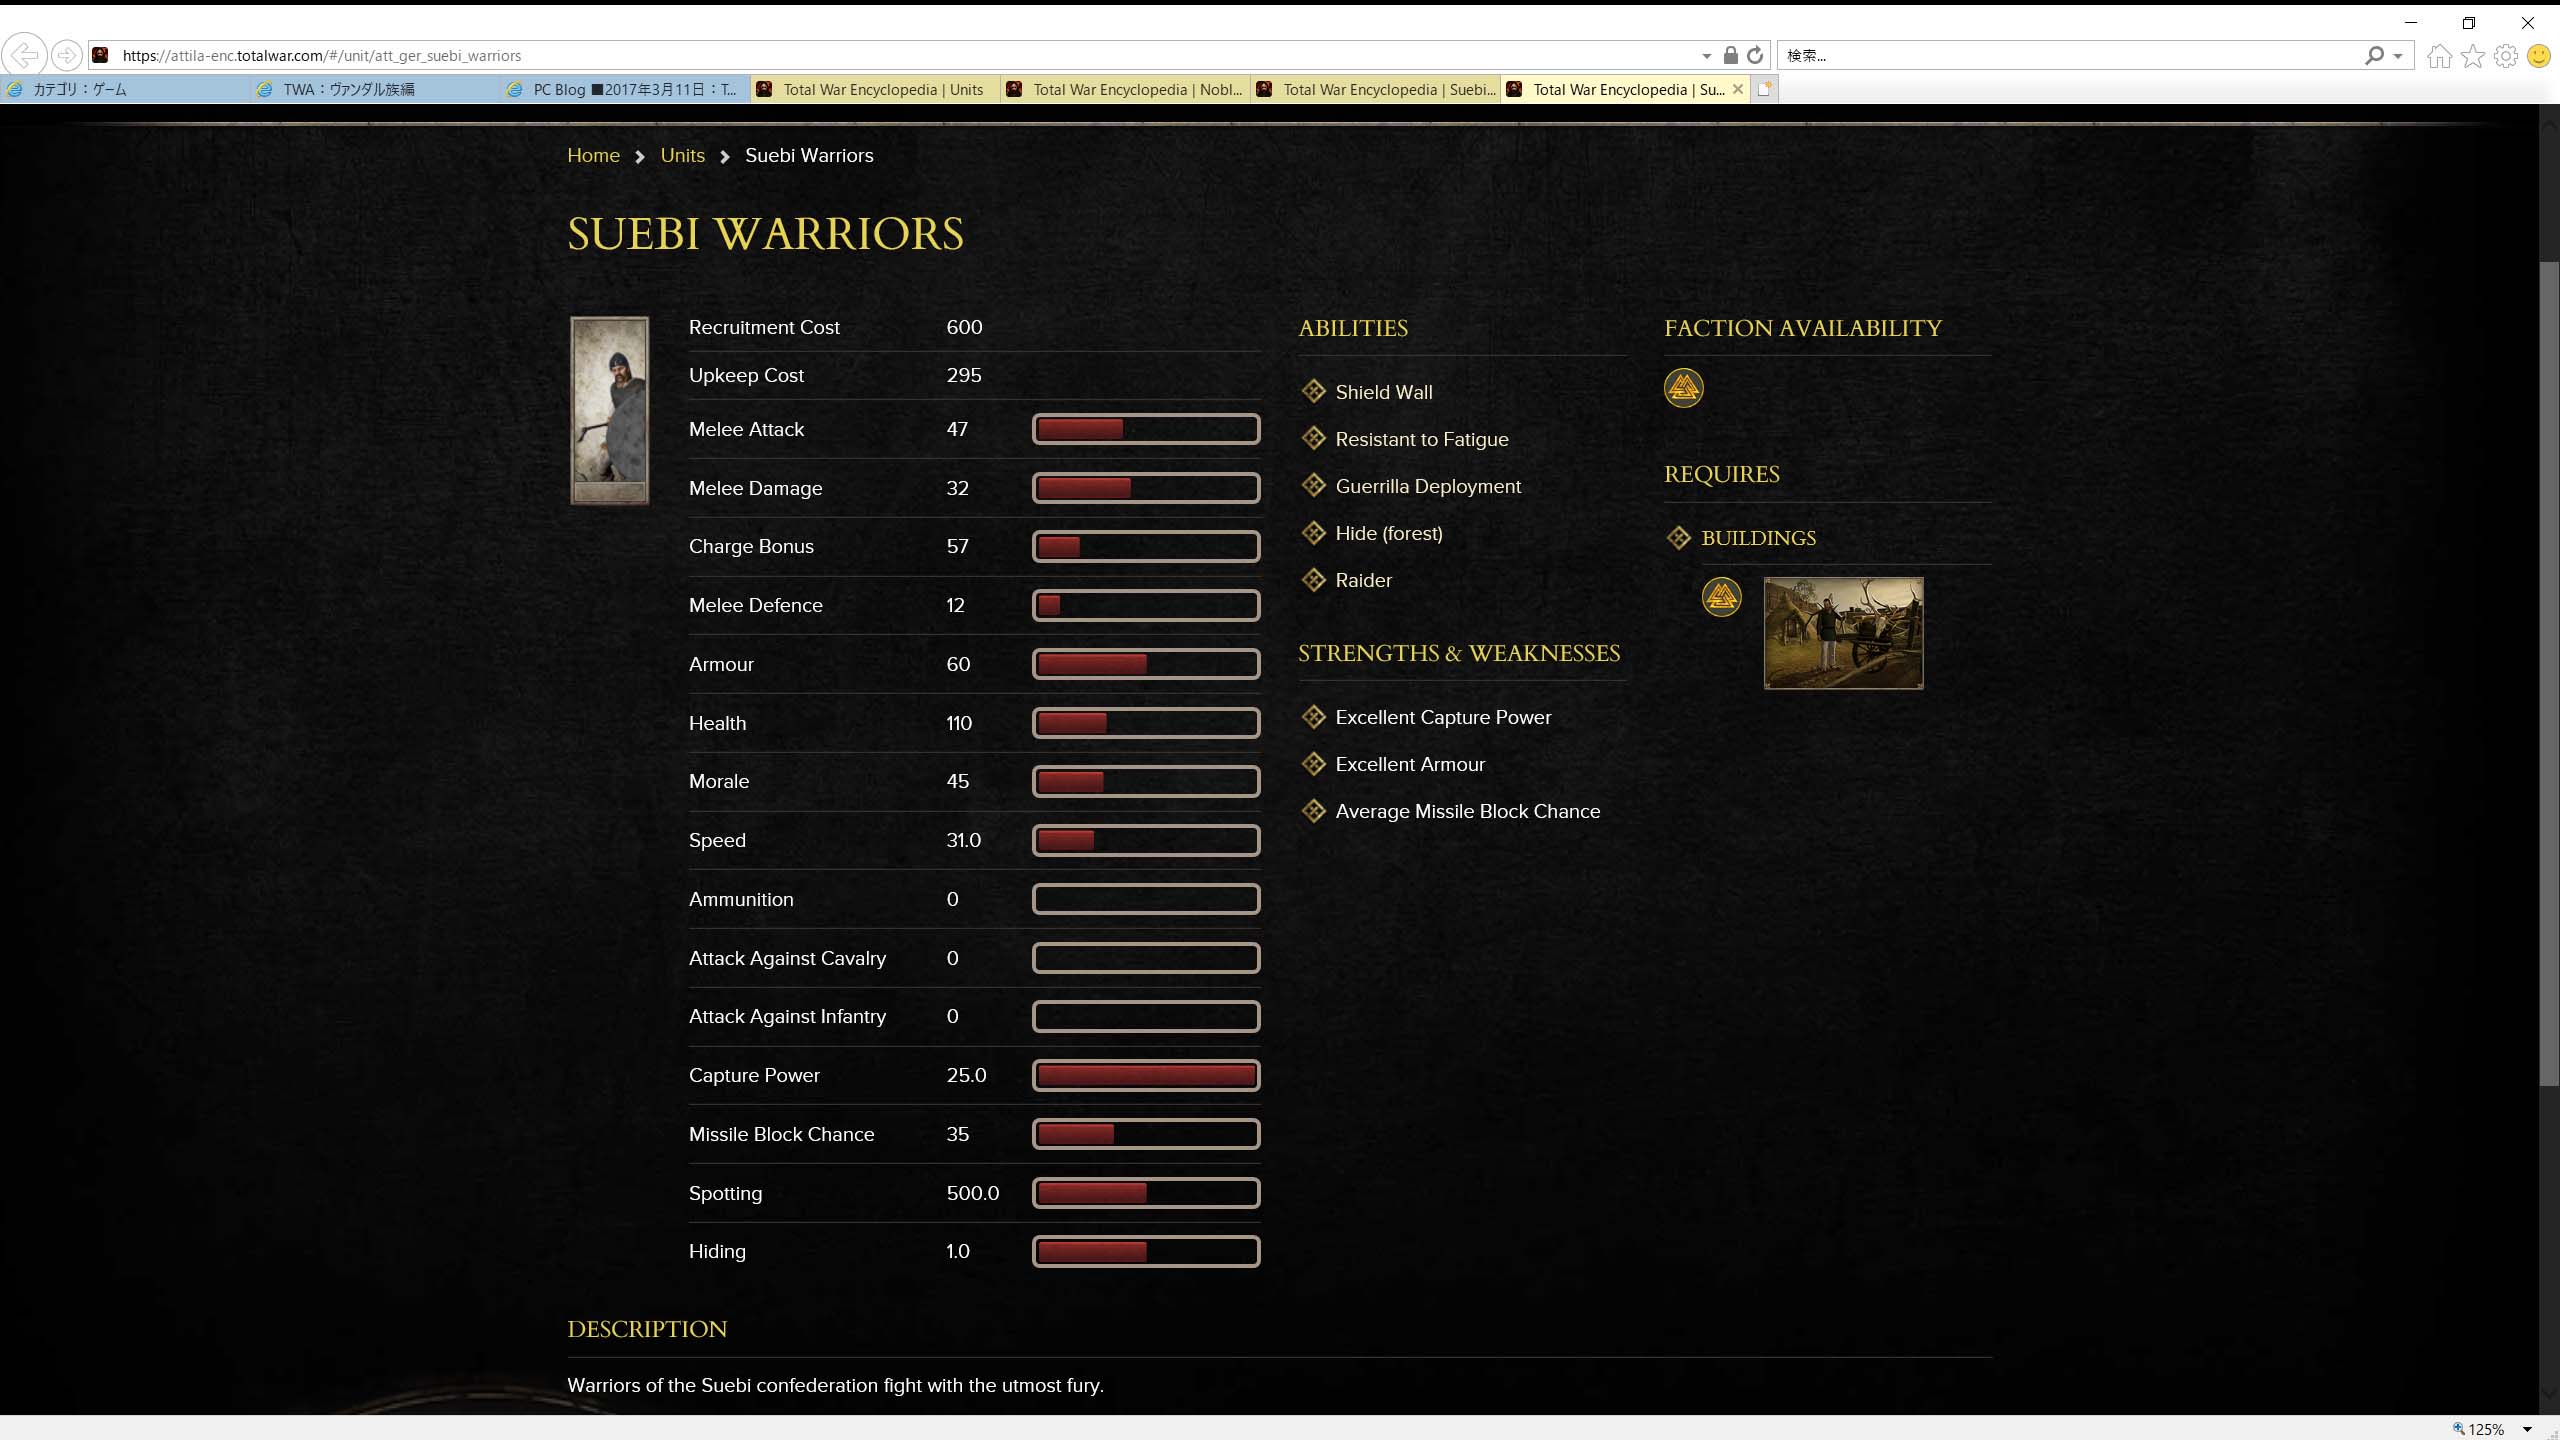
Task: Click the Guerrilla Deployment ability text
Action: point(1428,486)
